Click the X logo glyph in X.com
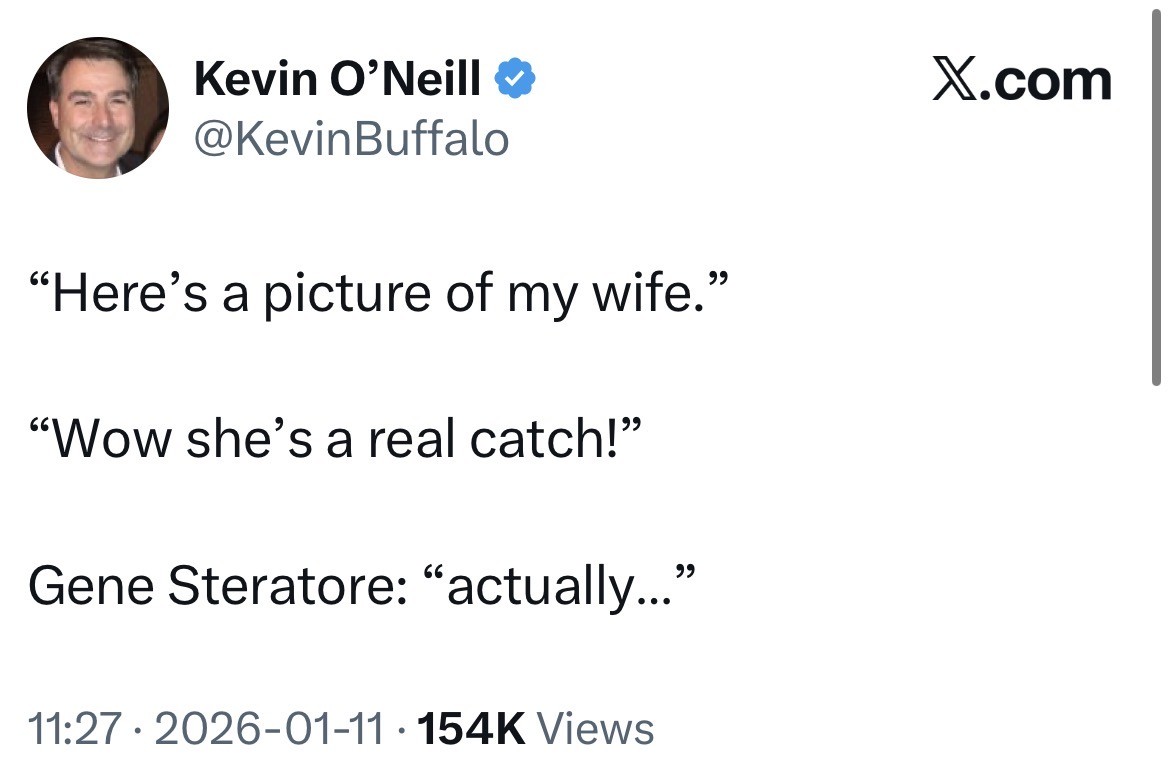1170x782 pixels. 956,81
